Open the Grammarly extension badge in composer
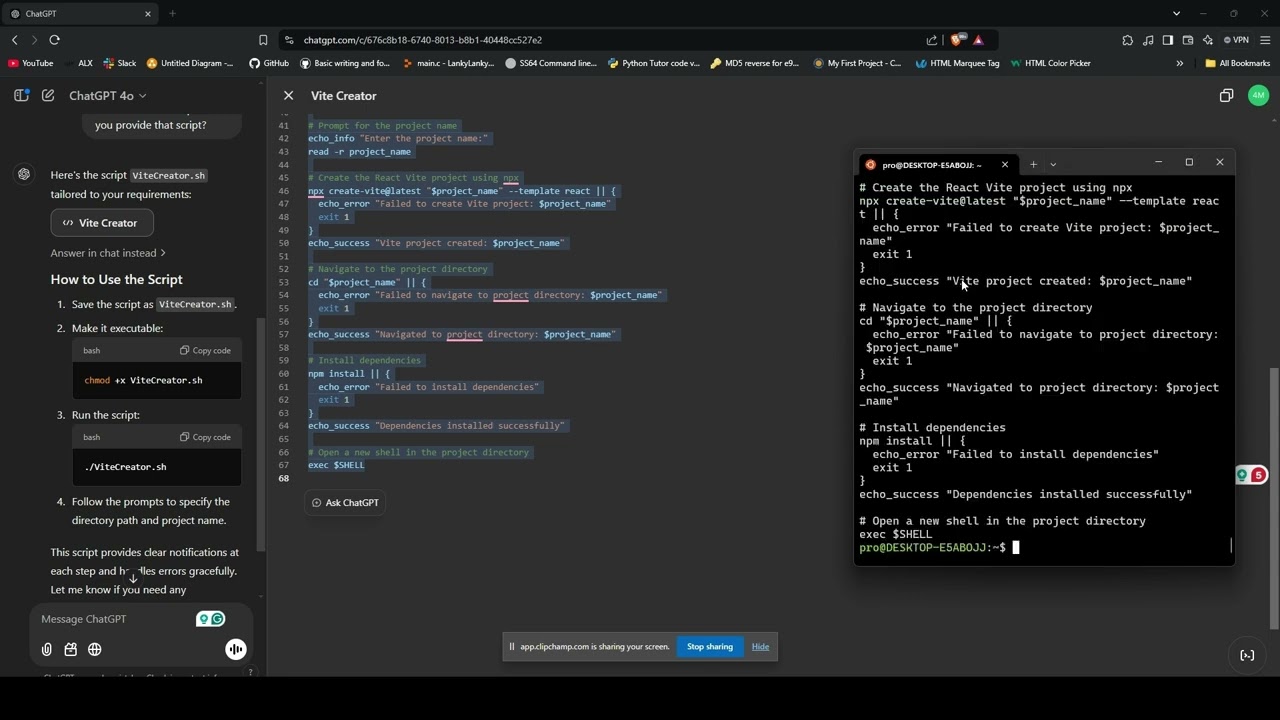Screen dimensions: 1280x720 (x=211, y=619)
